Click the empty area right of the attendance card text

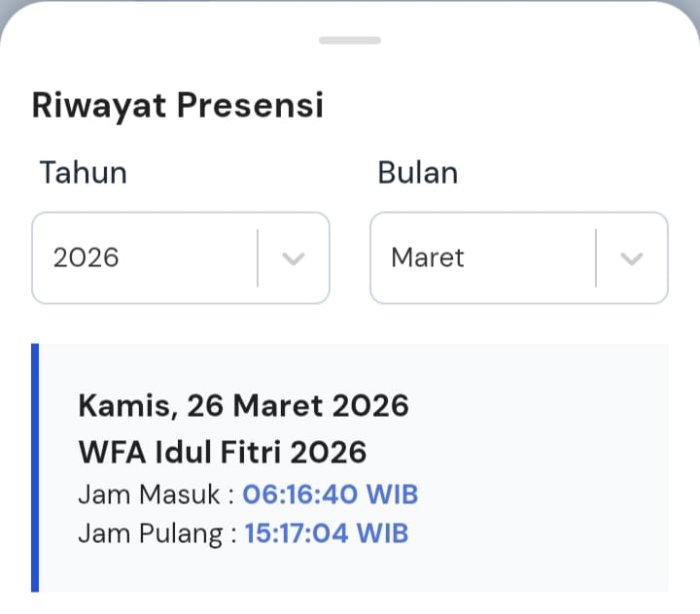560,470
